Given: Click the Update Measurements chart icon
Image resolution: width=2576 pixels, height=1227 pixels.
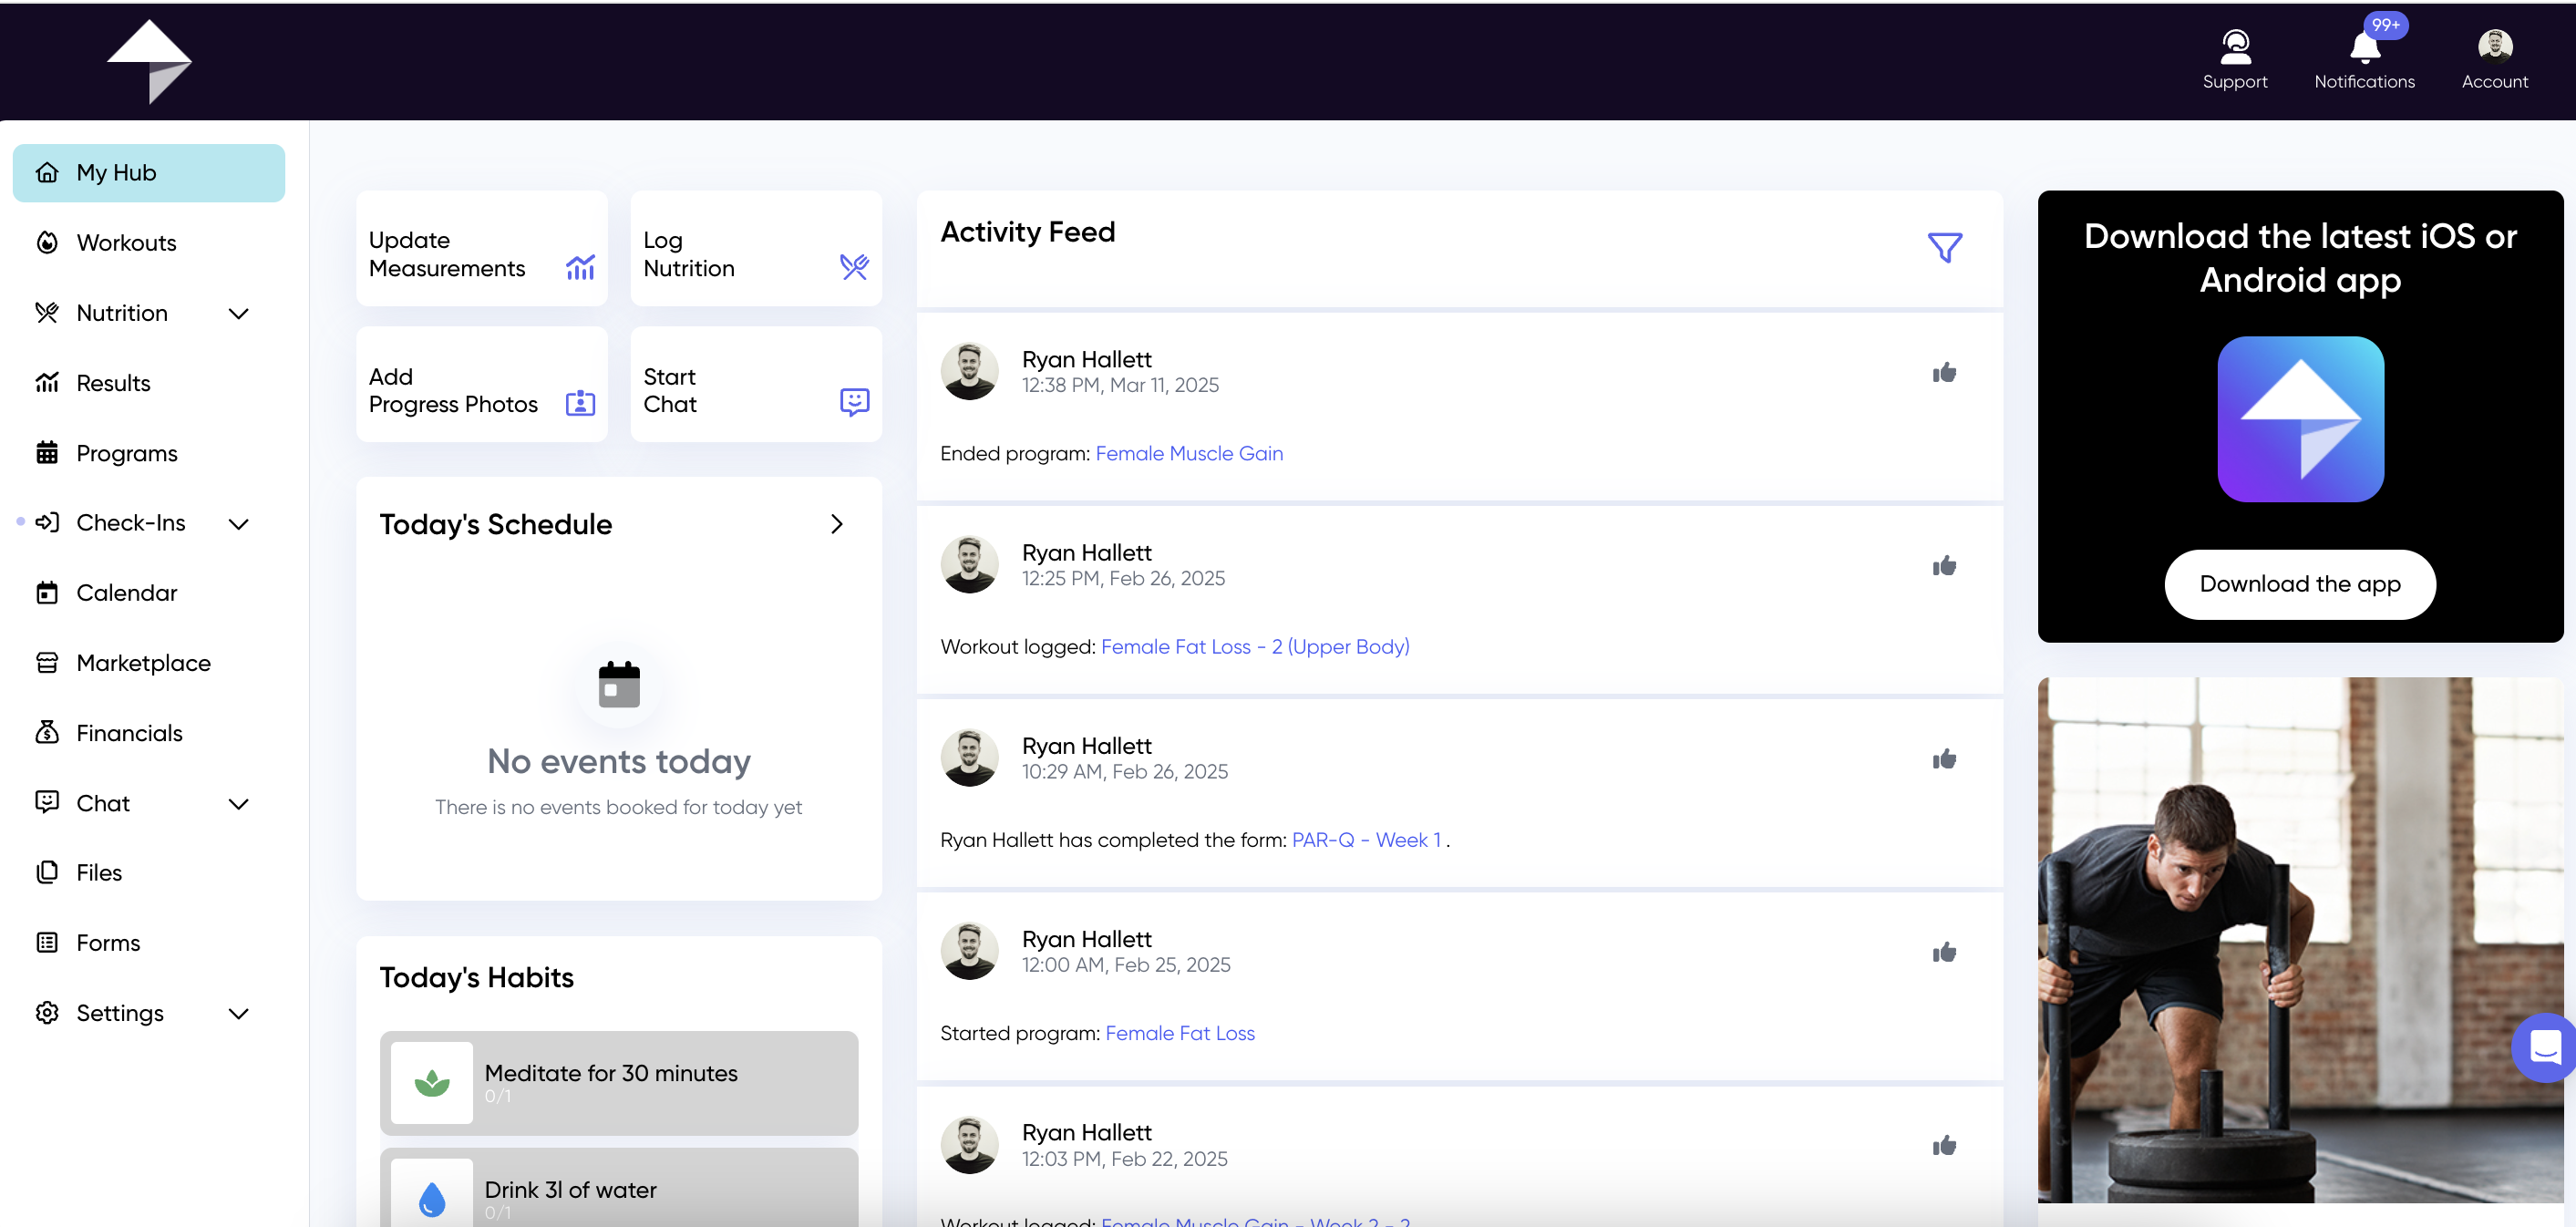Looking at the screenshot, I should coord(580,267).
